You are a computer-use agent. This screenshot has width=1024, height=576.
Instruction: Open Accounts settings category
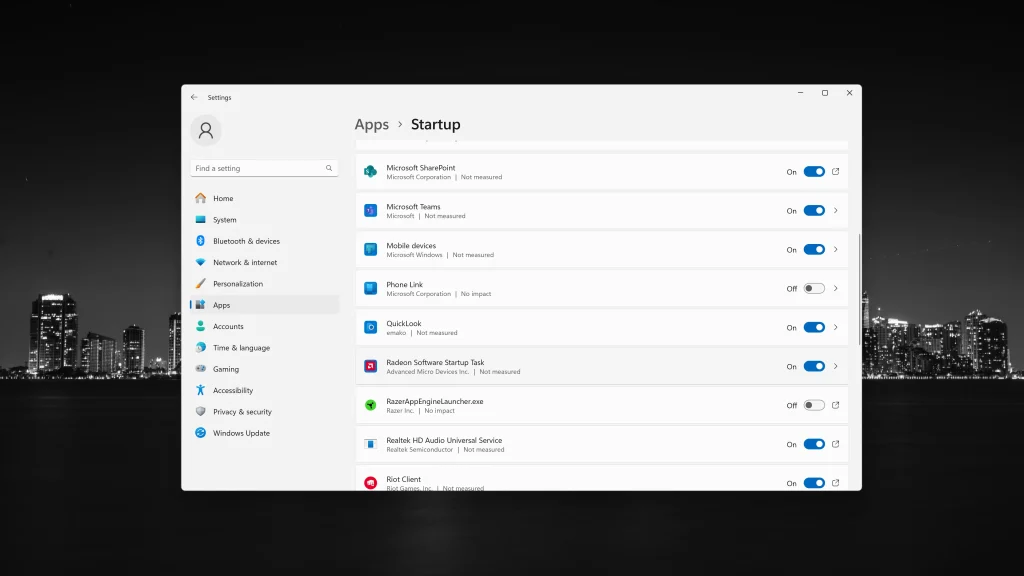(x=264, y=327)
